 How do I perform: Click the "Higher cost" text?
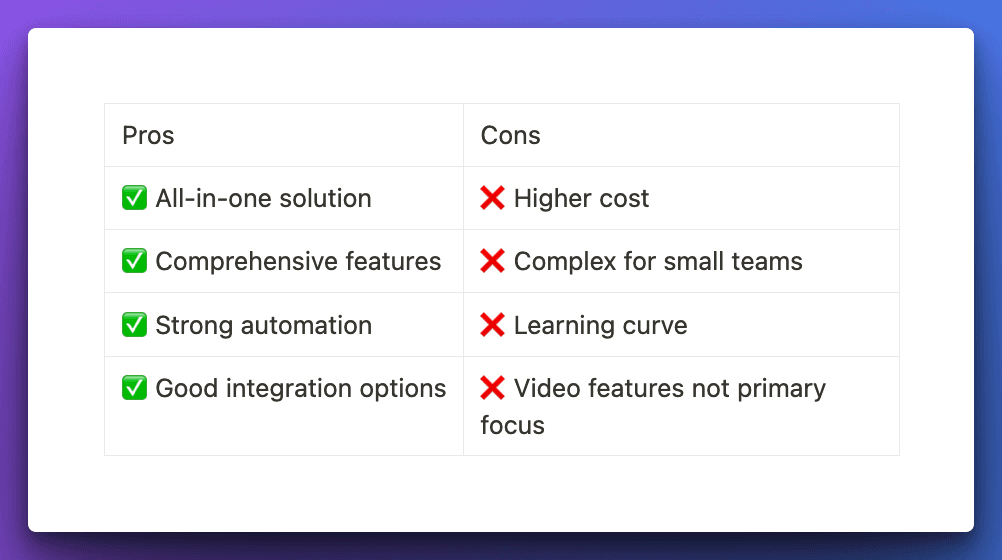click(x=581, y=199)
